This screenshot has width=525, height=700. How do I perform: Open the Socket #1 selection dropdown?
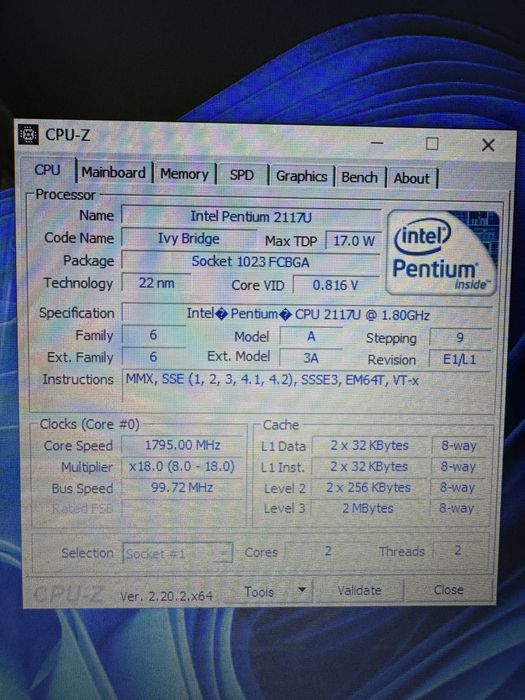click(177, 554)
